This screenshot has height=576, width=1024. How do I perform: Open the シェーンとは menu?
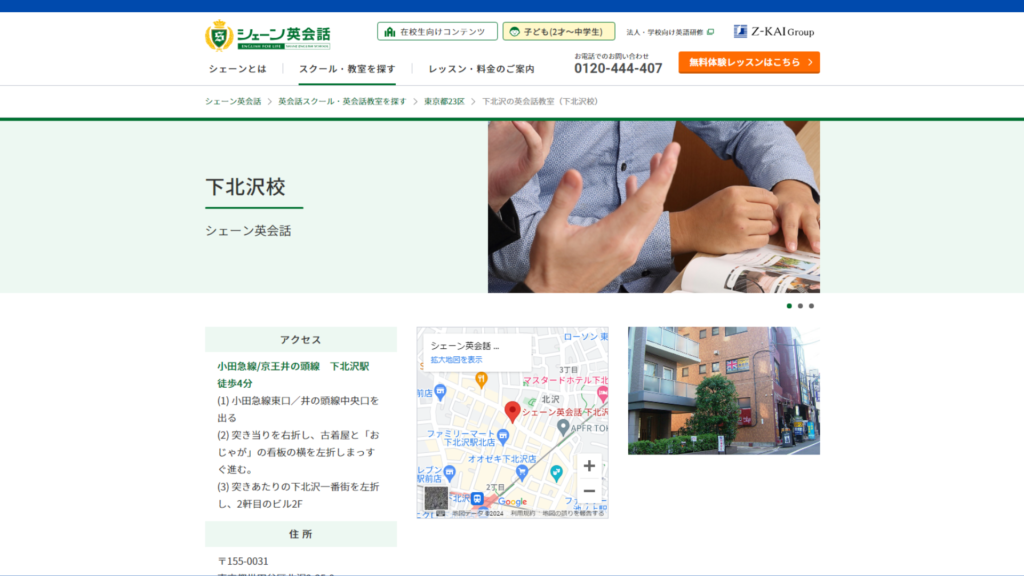click(238, 69)
